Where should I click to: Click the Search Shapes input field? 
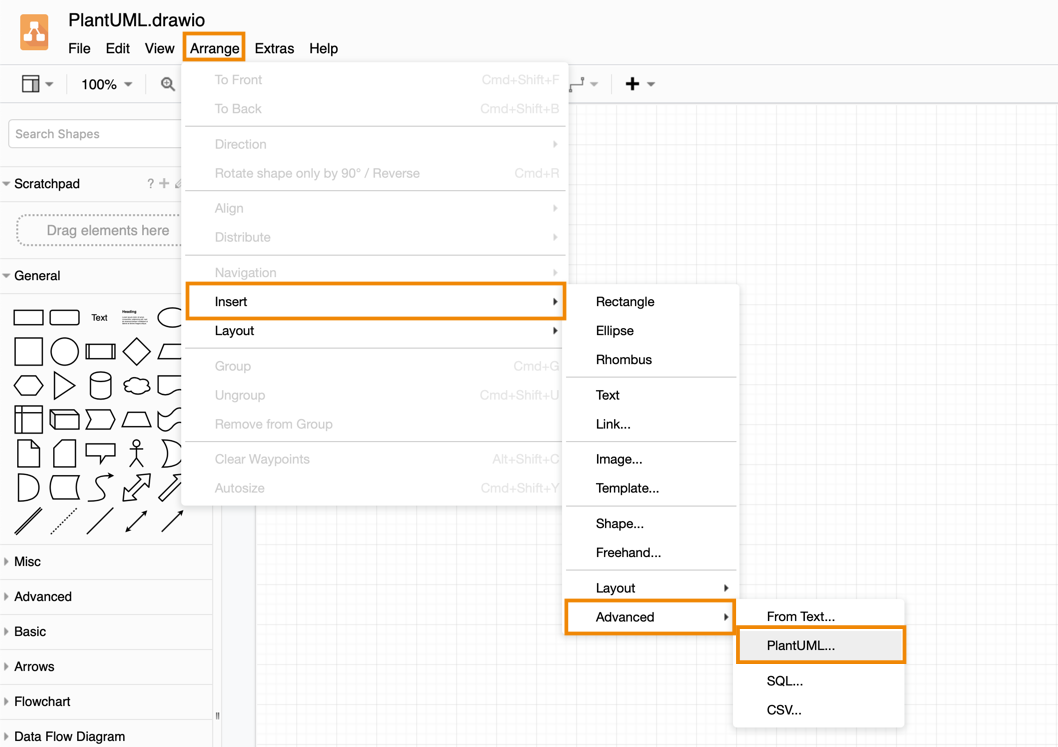pos(94,134)
